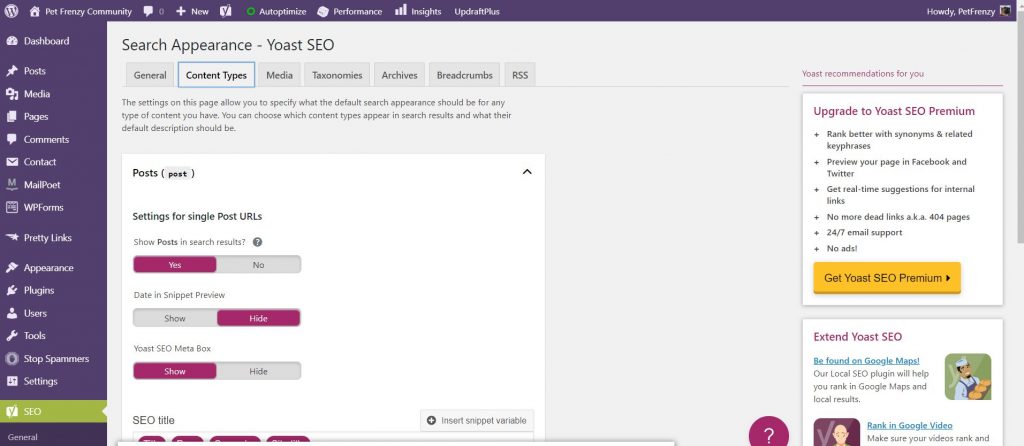
Task: Click the Posts pin icon
Action: 12,71
